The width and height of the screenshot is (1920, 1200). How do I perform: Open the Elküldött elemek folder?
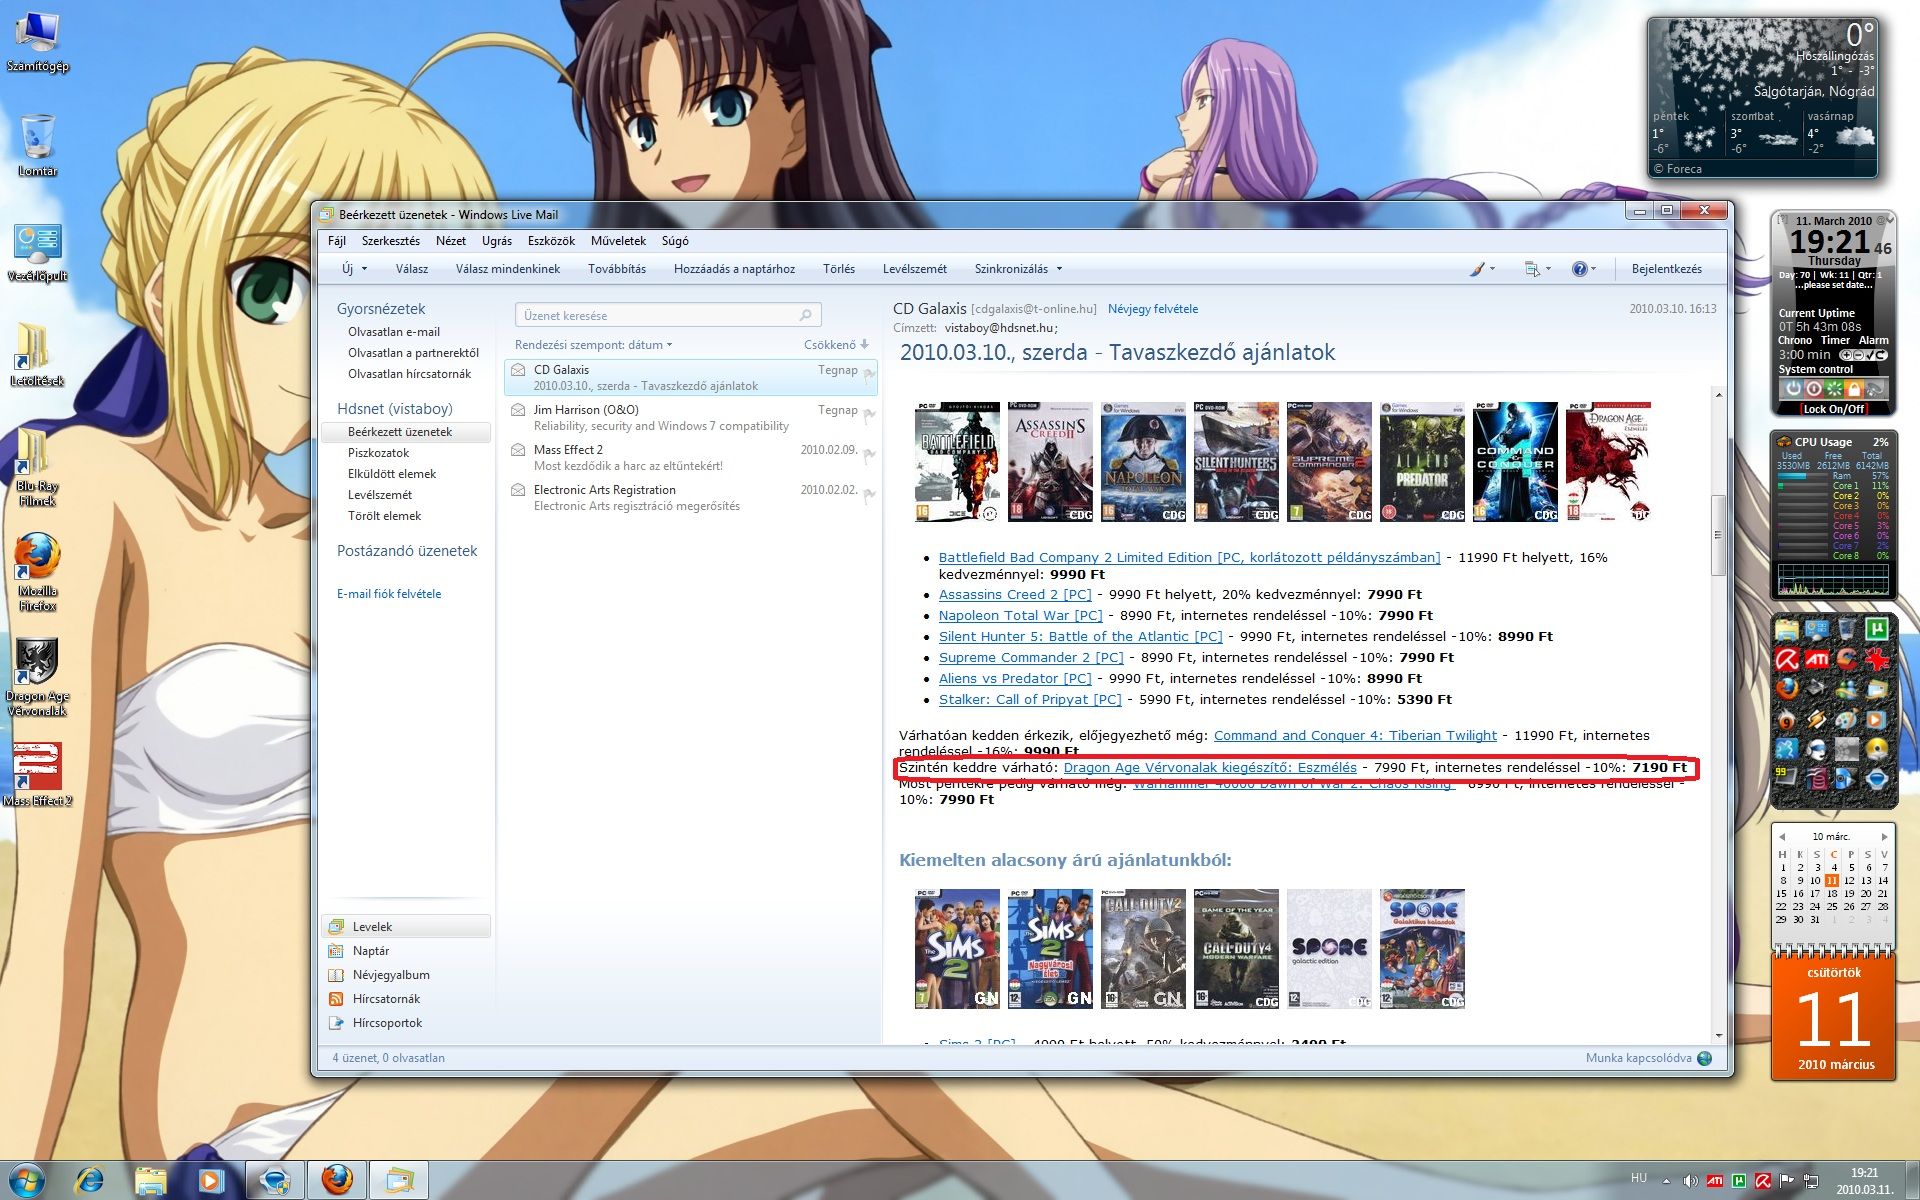click(x=392, y=474)
